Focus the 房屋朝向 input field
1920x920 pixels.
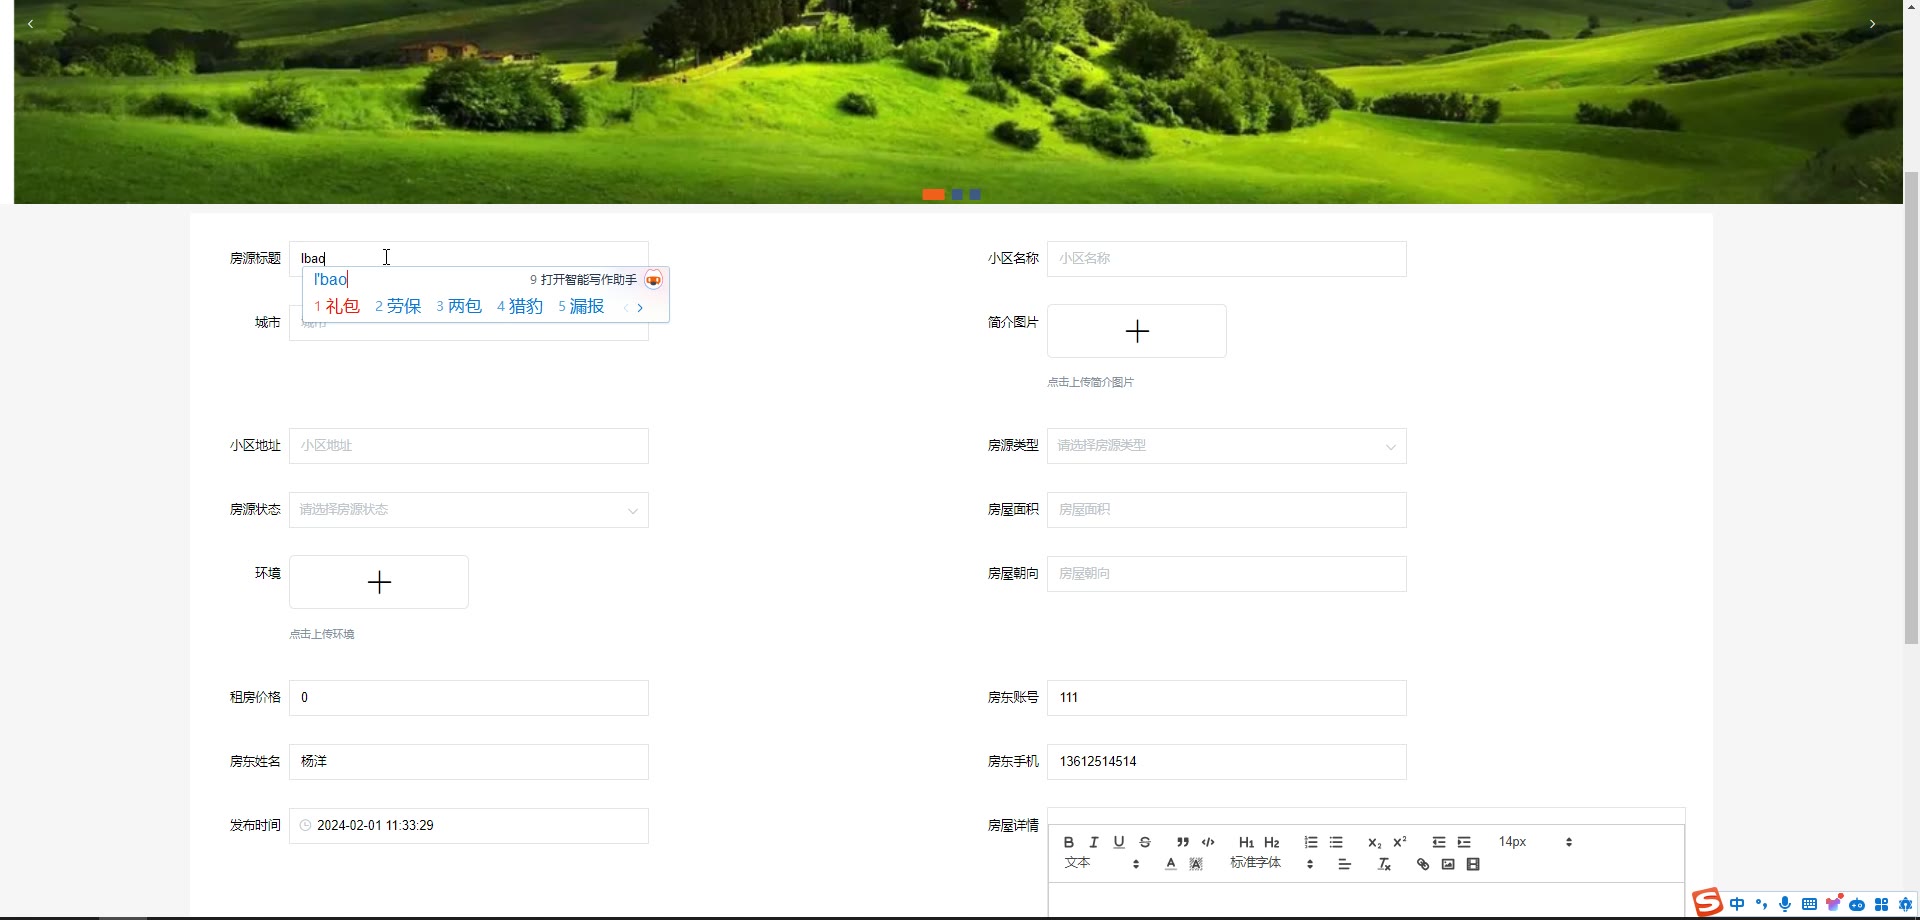click(x=1226, y=574)
